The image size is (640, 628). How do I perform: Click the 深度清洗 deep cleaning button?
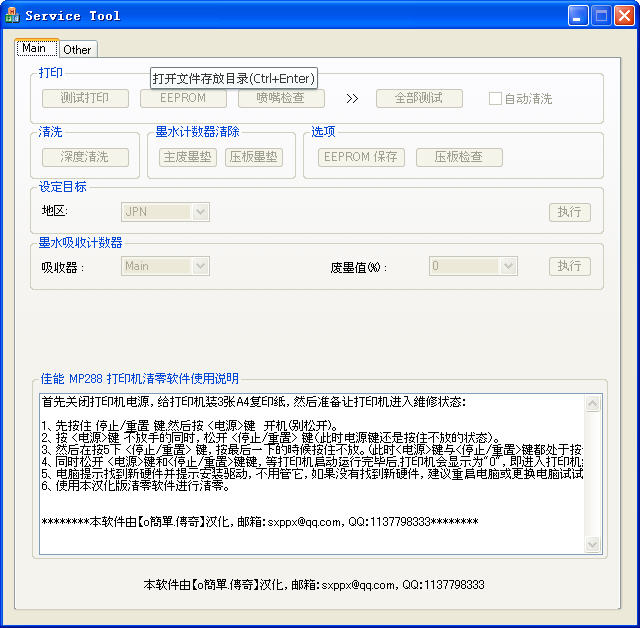85,157
